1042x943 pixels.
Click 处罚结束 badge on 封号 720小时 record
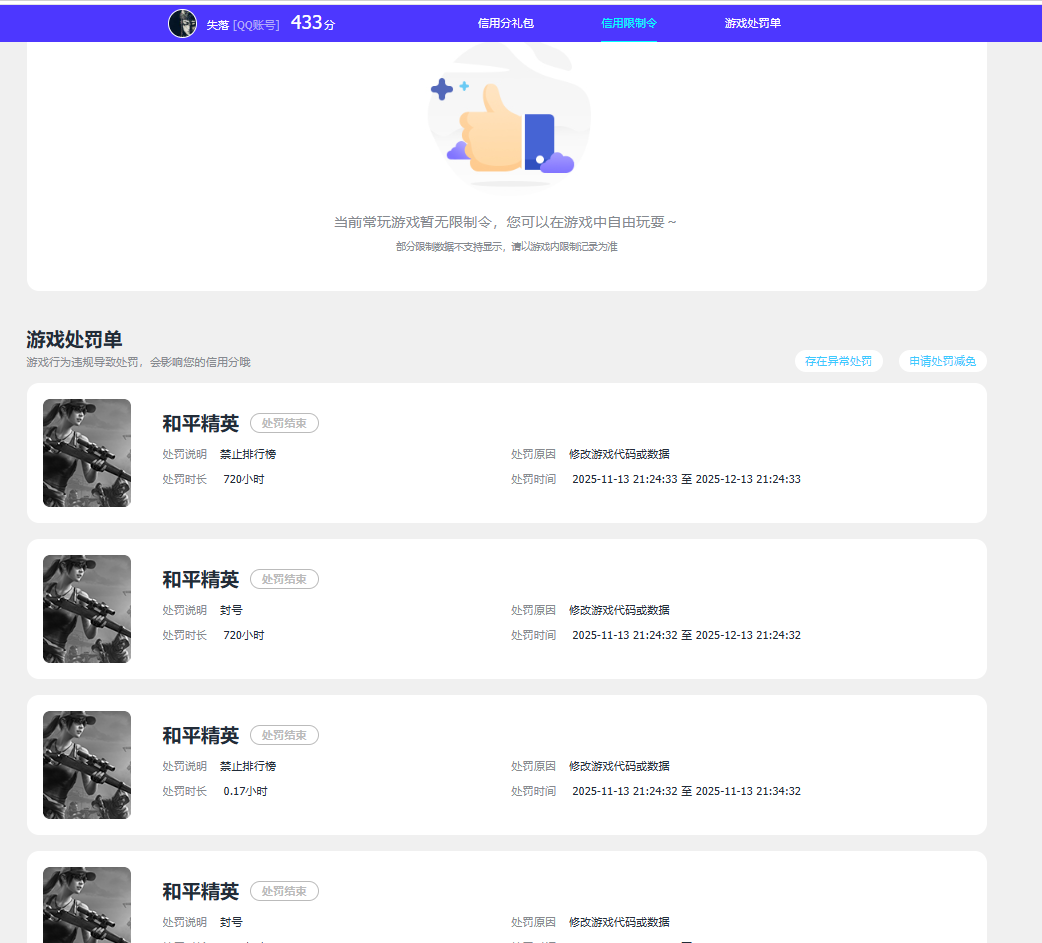284,579
